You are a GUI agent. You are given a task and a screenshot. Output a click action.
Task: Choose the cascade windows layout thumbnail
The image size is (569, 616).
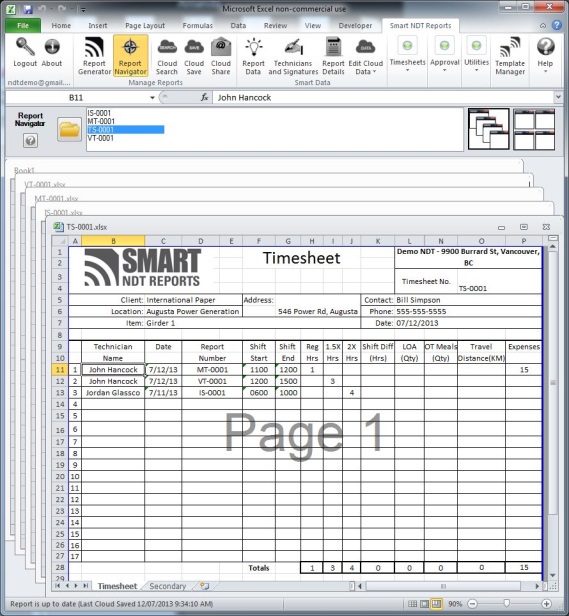pos(488,129)
